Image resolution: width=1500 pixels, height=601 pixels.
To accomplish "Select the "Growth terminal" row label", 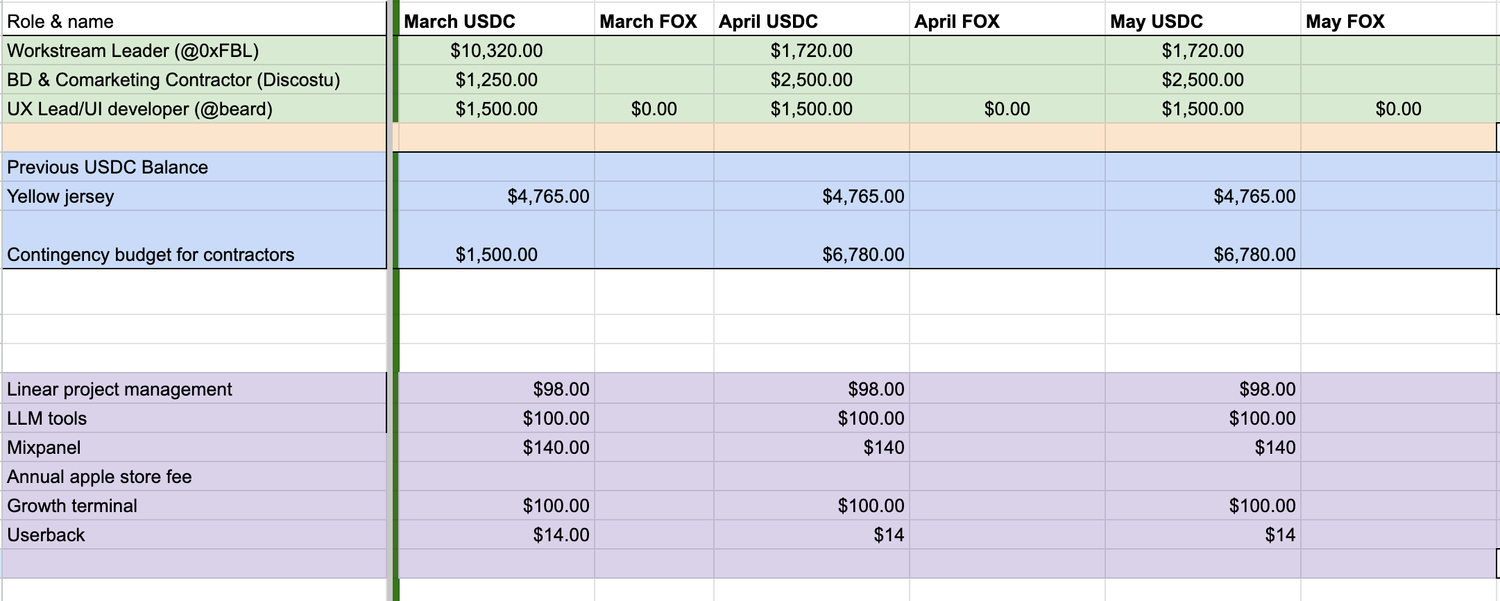I will point(72,505).
